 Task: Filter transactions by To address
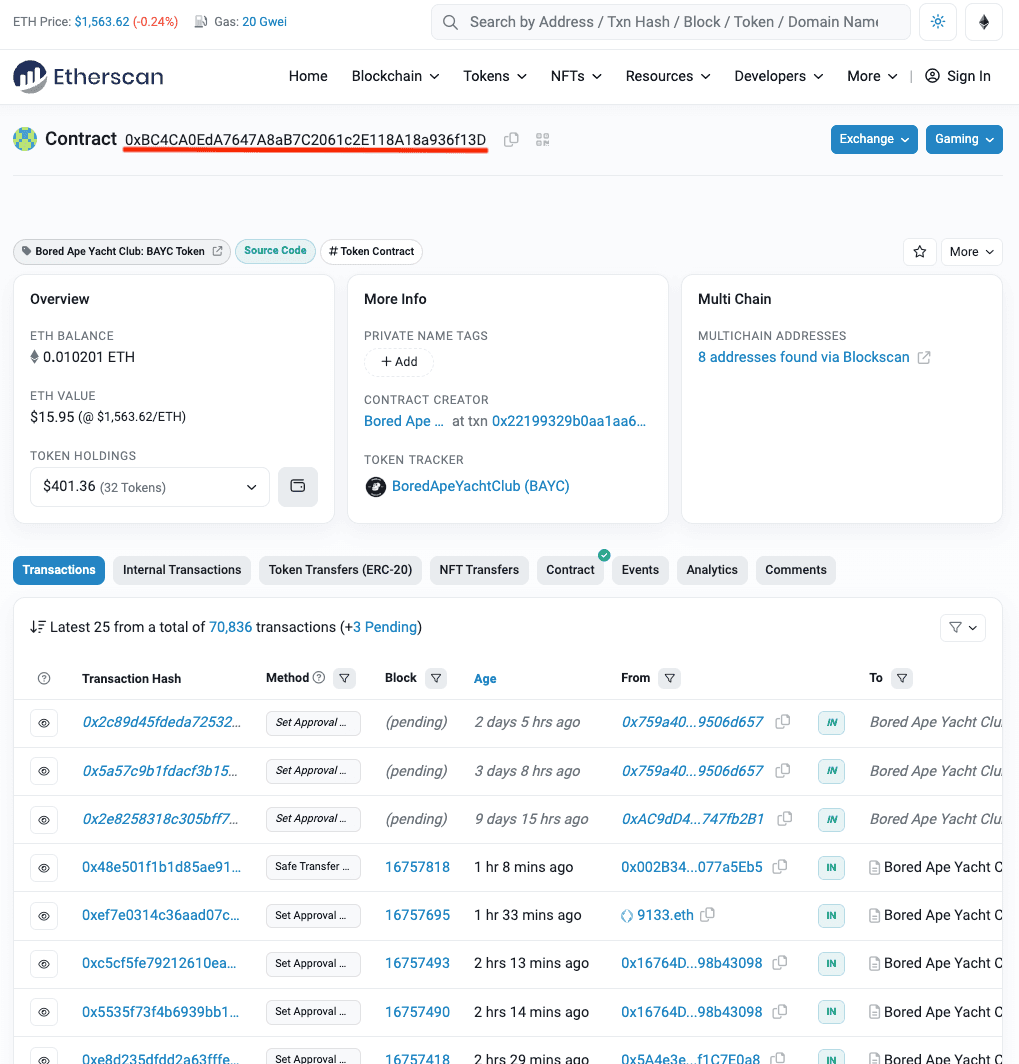902,678
